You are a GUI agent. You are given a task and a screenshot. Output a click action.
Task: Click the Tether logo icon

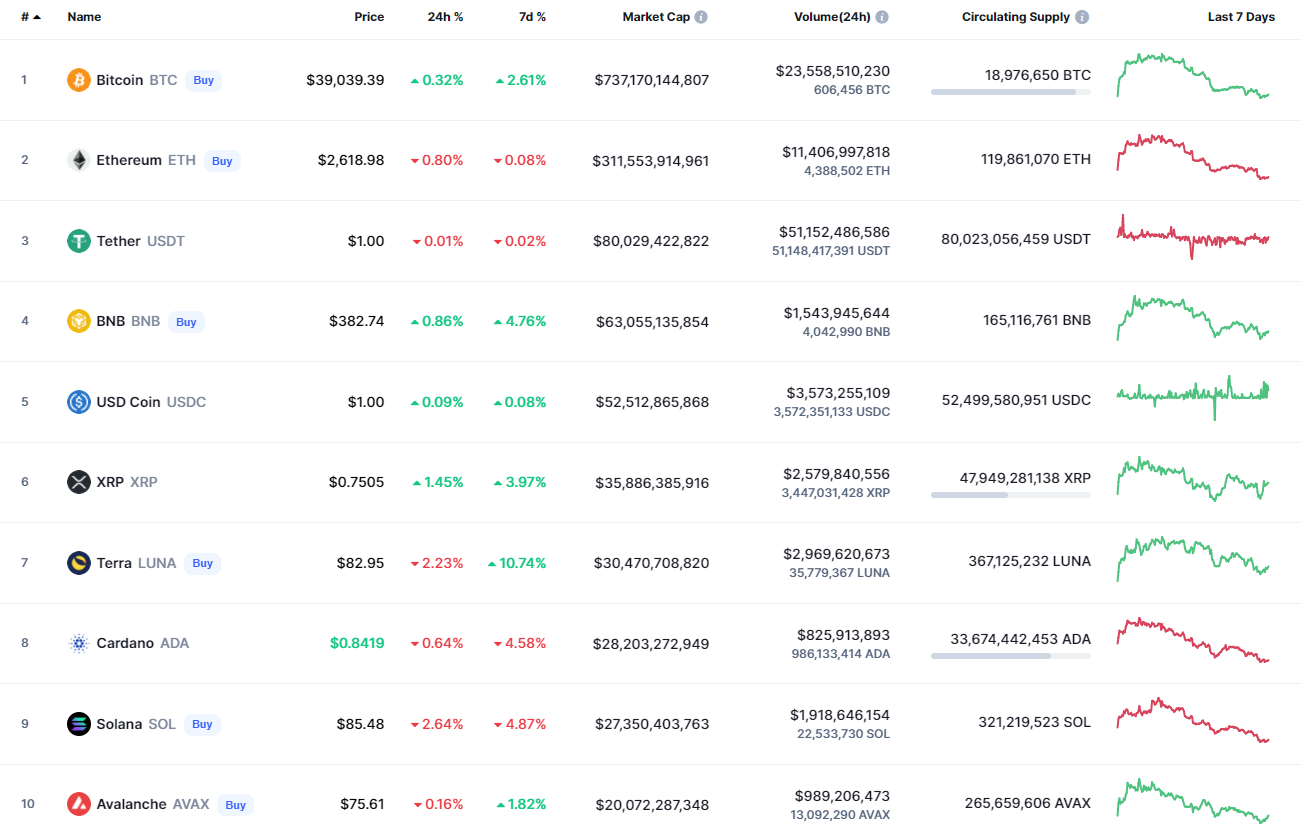pyautogui.click(x=79, y=241)
